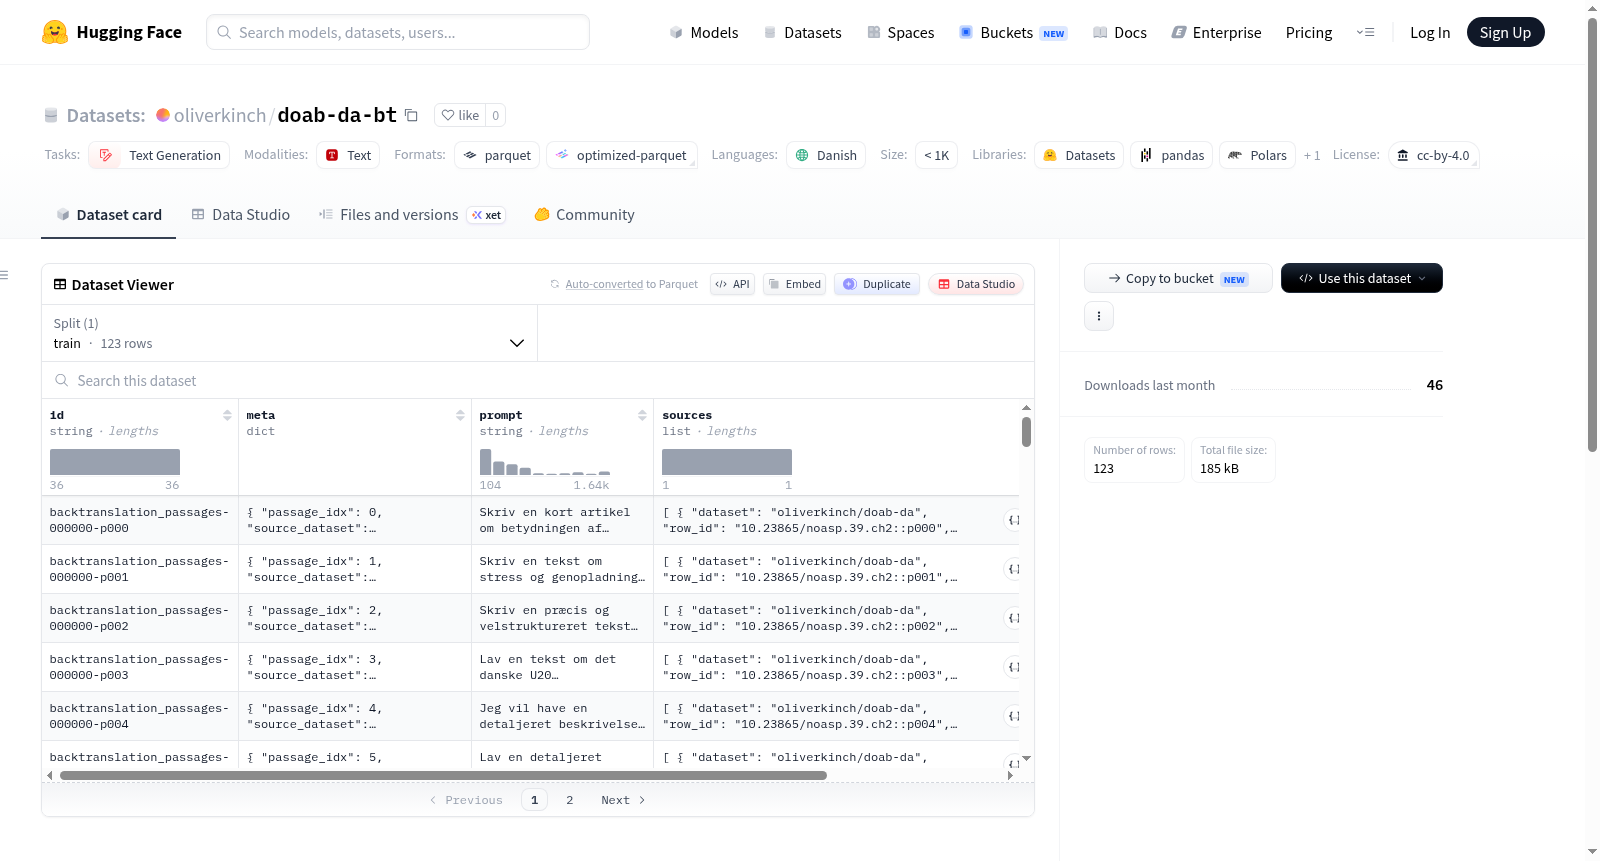Viewport: 1600px width, 861px height.
Task: Click Copy to bucket button
Action: (x=1178, y=278)
